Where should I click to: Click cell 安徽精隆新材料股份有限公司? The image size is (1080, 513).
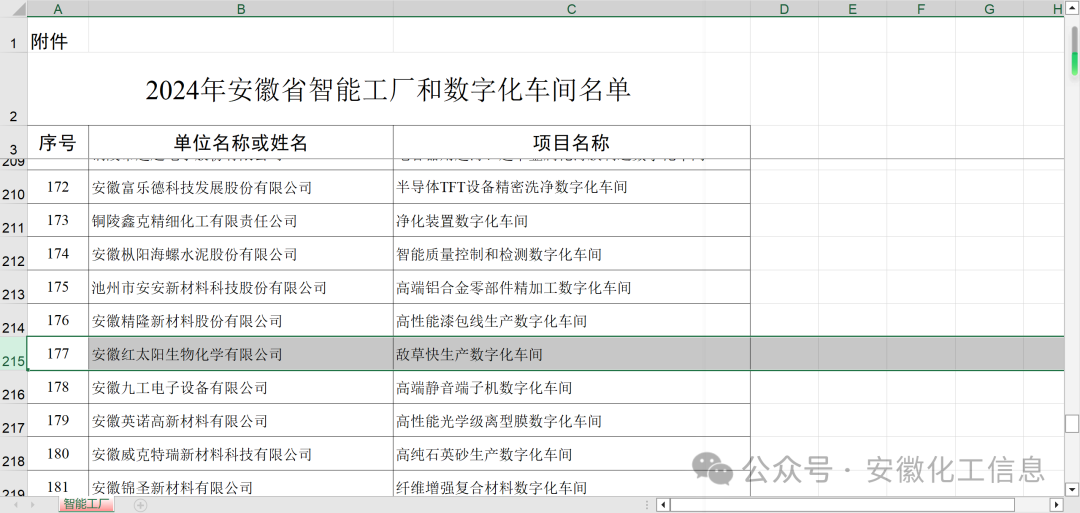[241, 320]
